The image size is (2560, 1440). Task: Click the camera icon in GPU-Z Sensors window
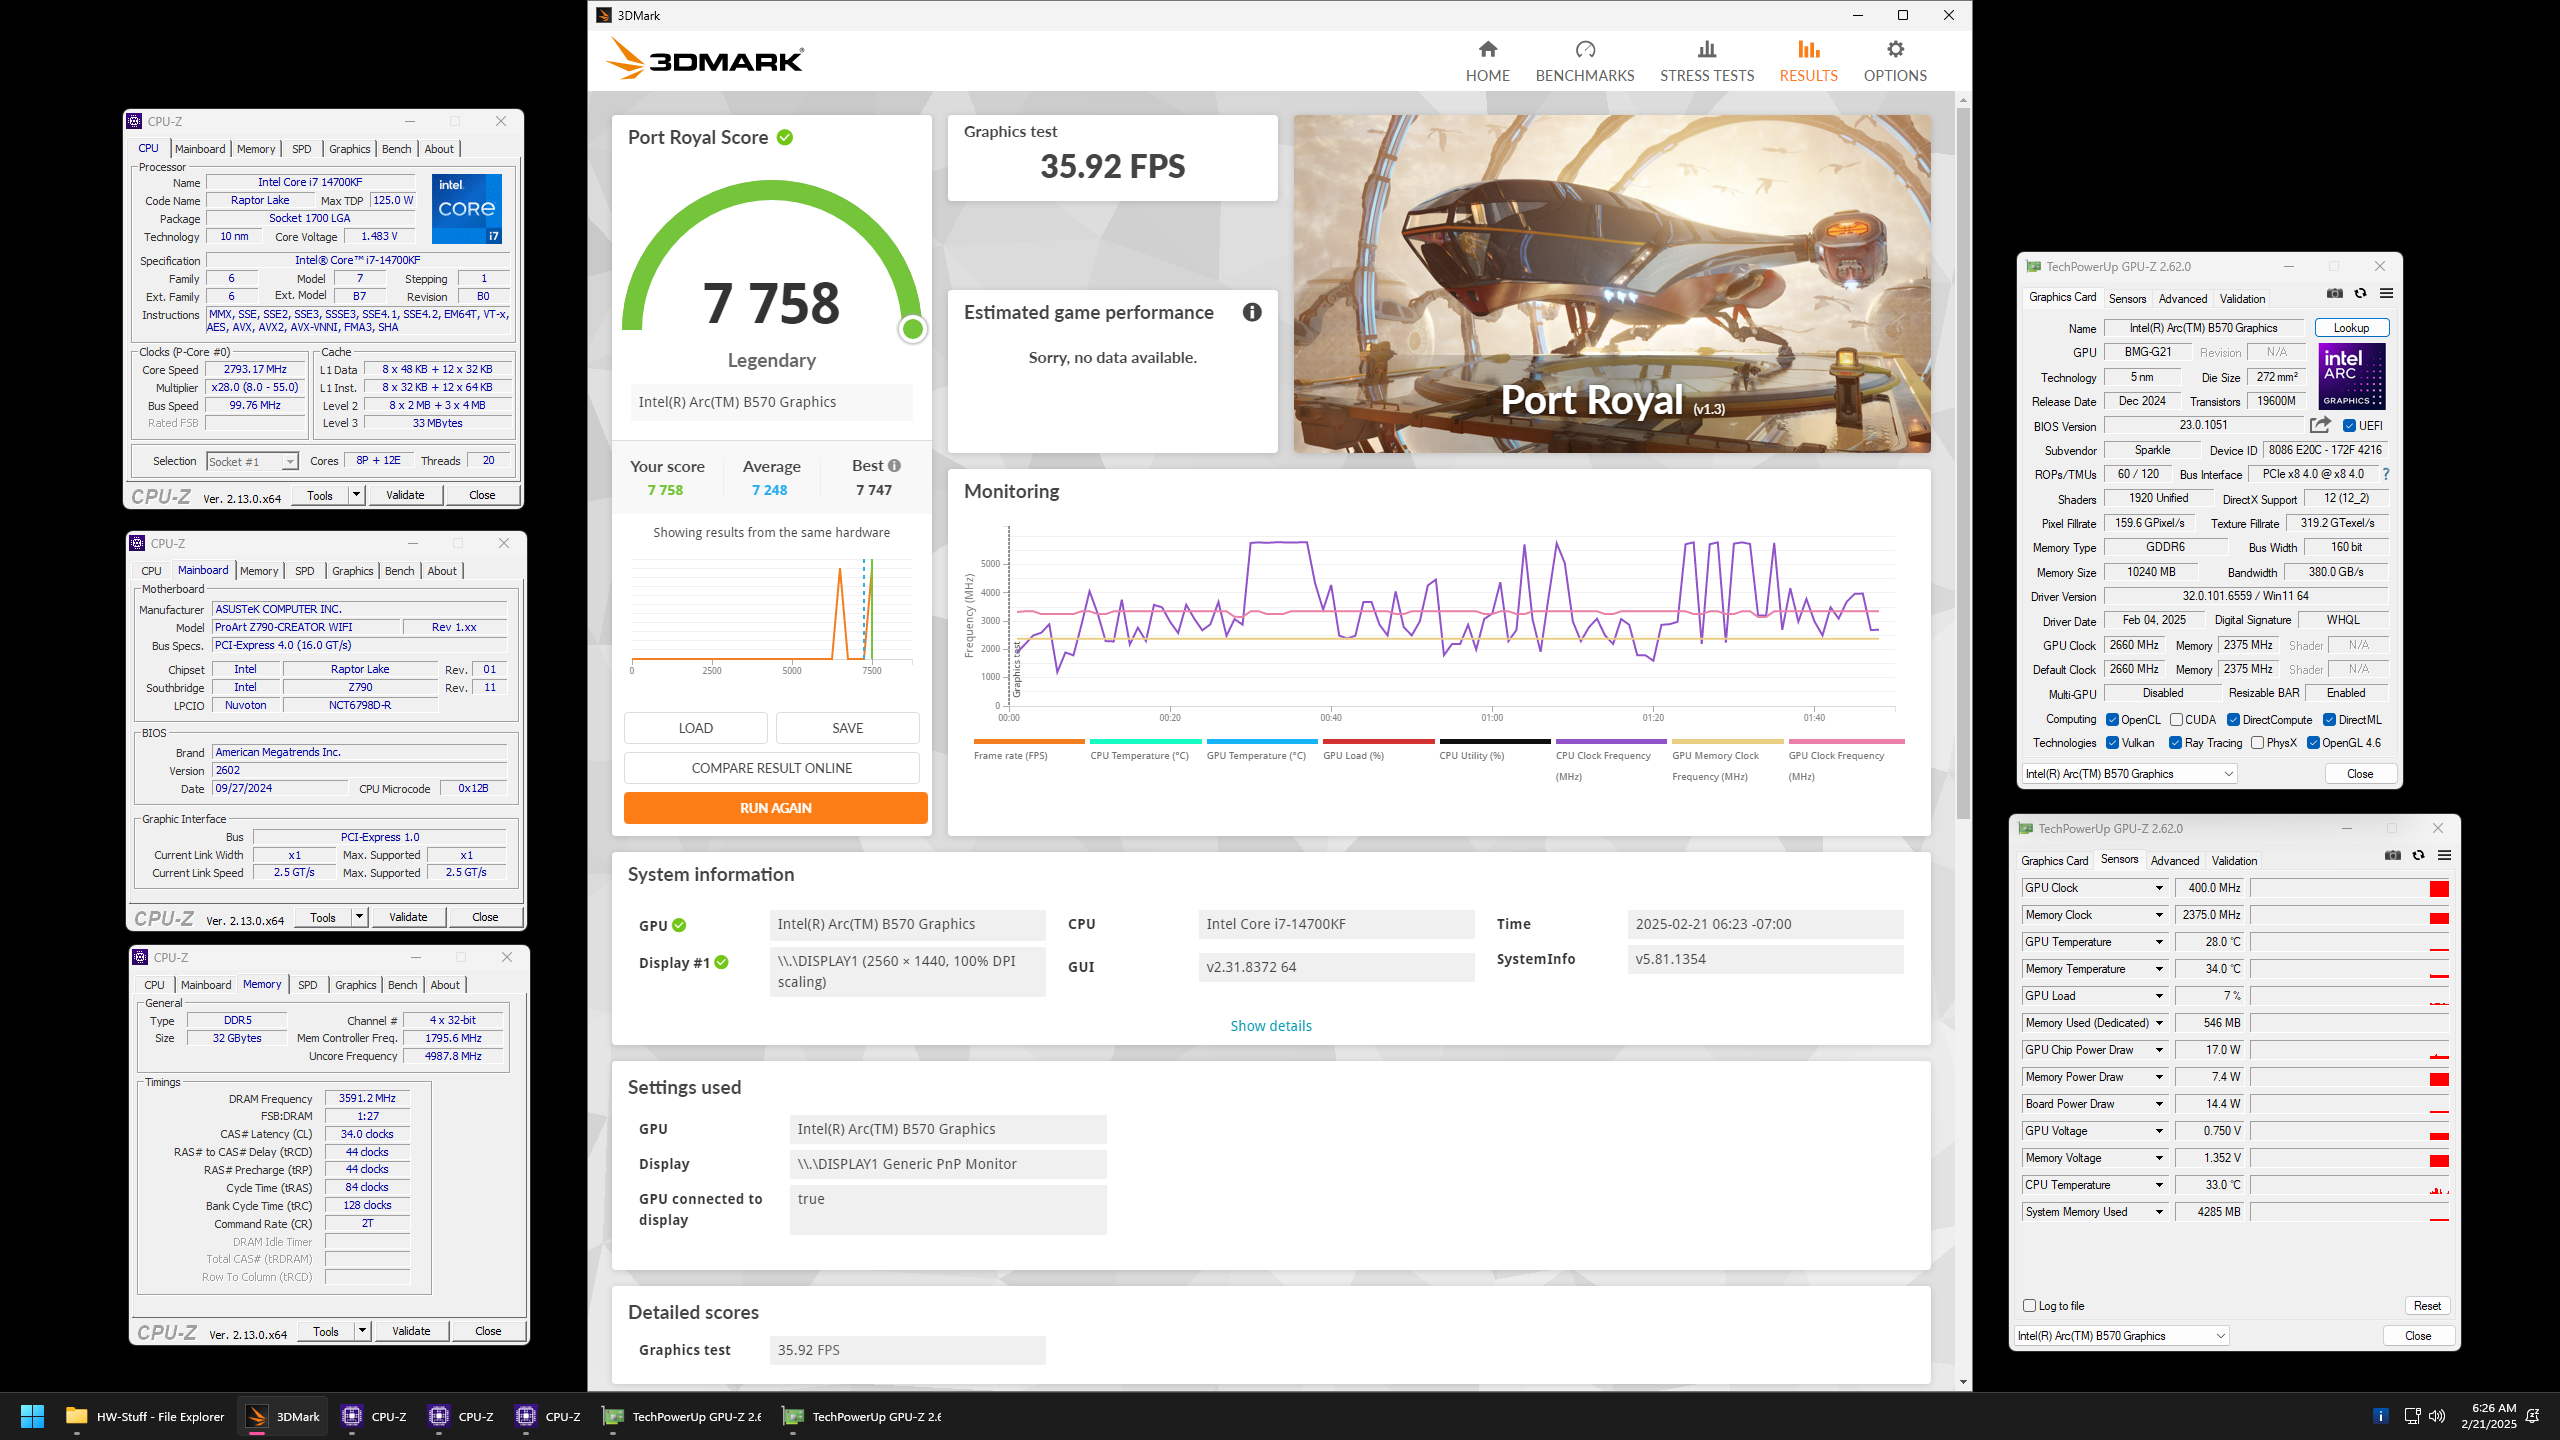(x=2392, y=855)
